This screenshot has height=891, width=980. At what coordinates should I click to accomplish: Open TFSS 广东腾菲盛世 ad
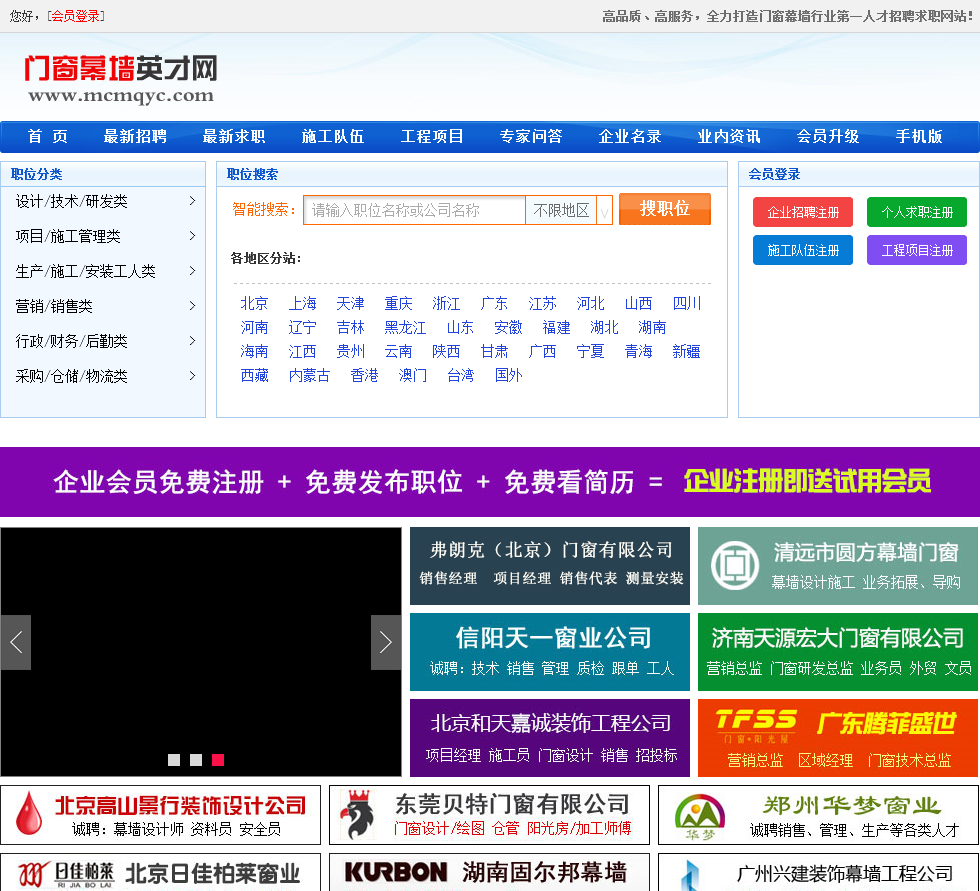click(x=838, y=738)
